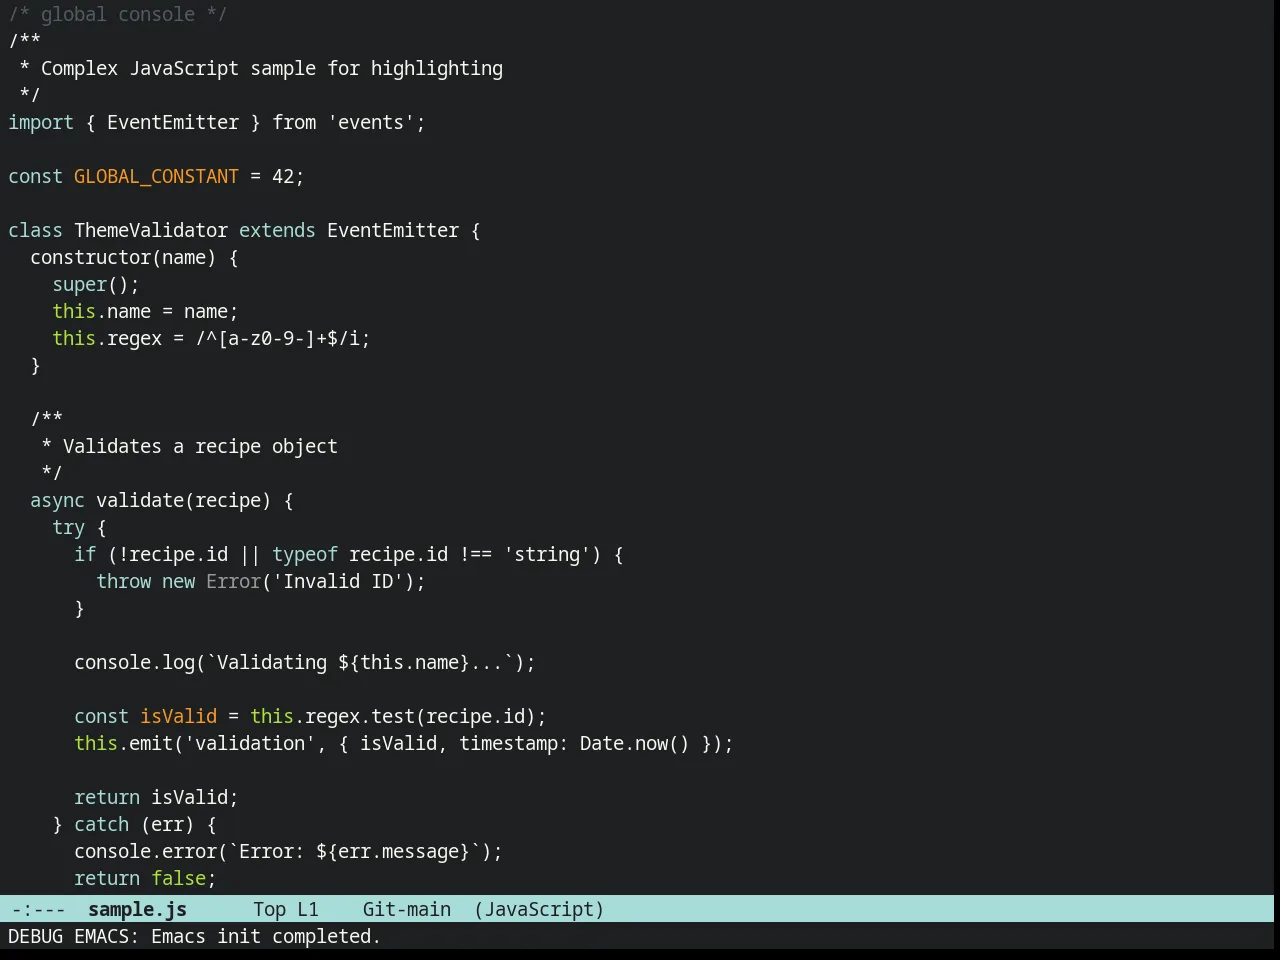Click the Top L1 position indicator
This screenshot has height=960, width=1280.
coord(286,909)
